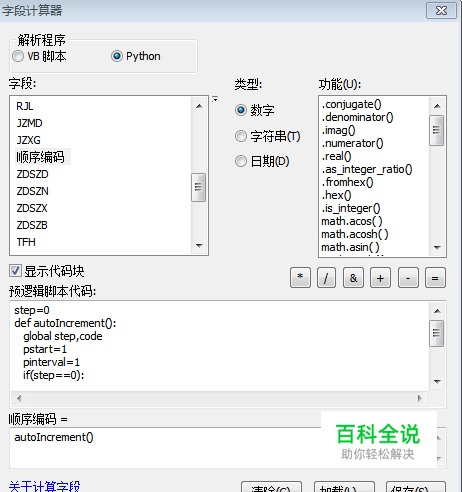Select the JZMD field in the list

point(29,123)
